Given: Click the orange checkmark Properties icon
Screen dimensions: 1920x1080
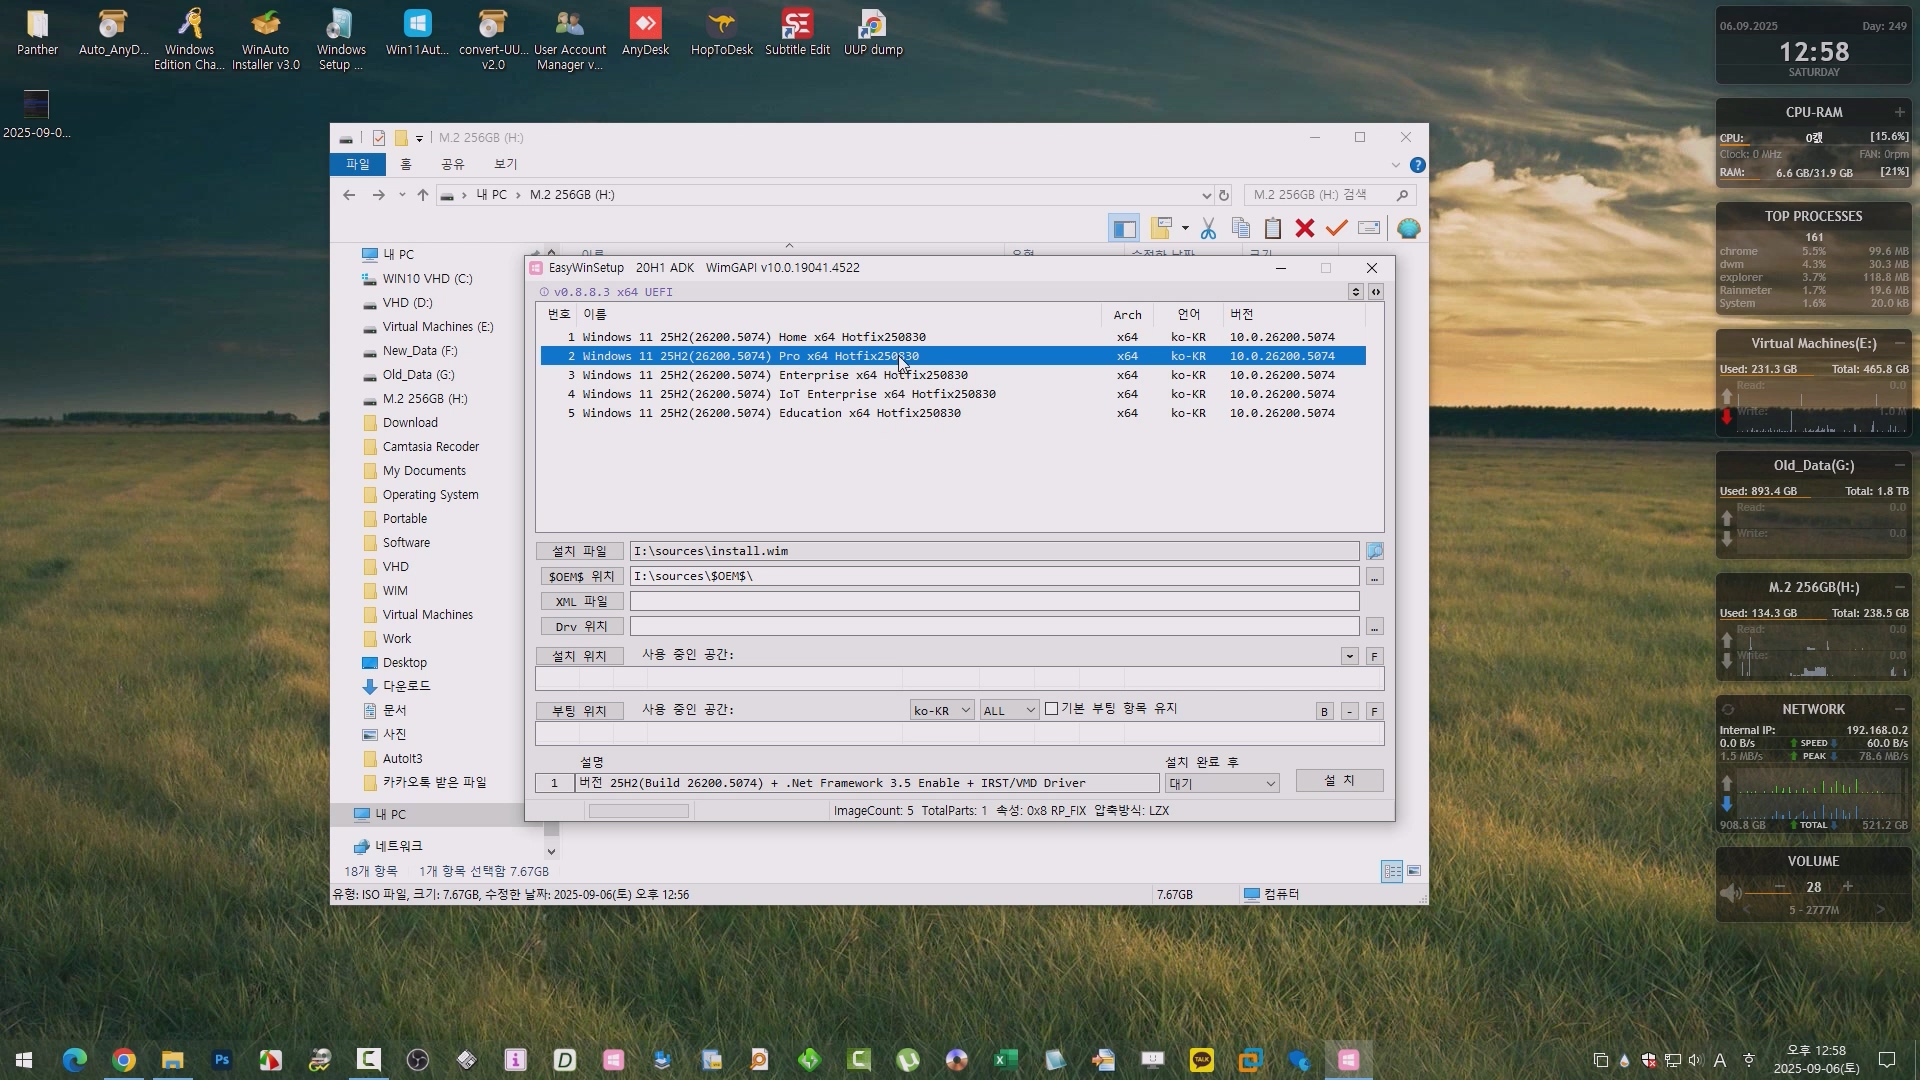Looking at the screenshot, I should click(x=1336, y=229).
